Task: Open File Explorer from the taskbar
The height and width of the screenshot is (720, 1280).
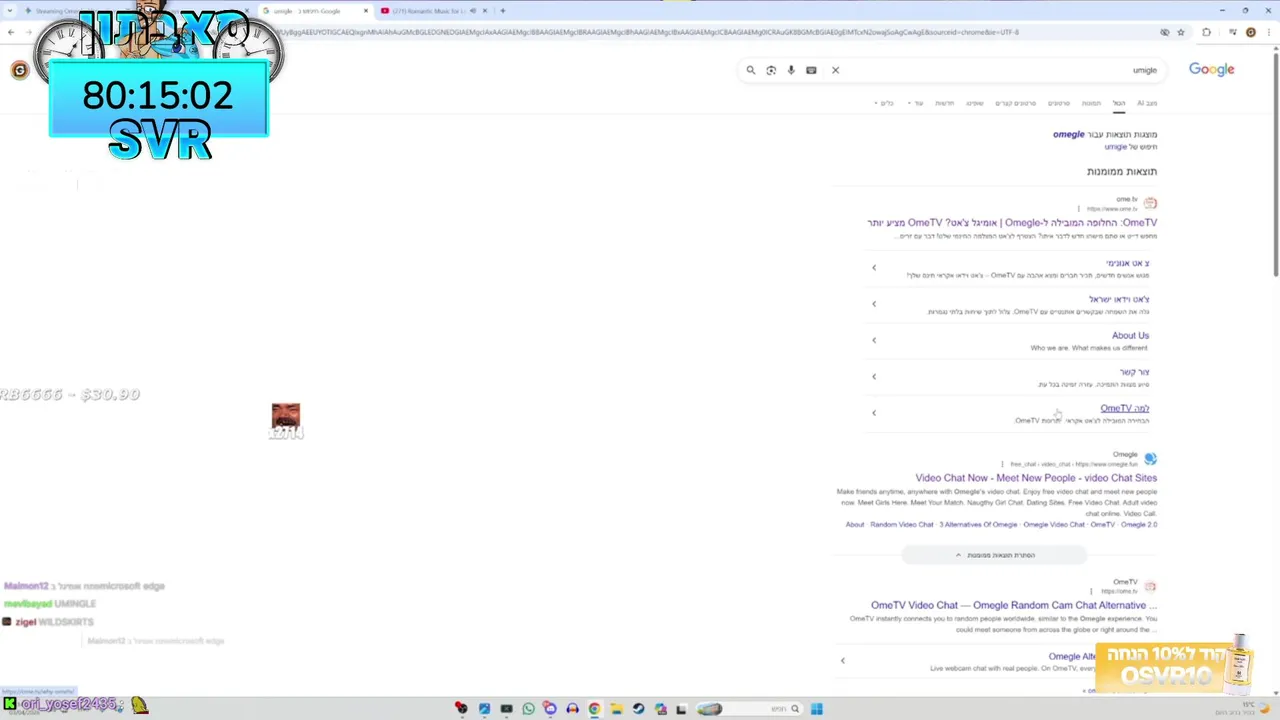Action: (617, 709)
